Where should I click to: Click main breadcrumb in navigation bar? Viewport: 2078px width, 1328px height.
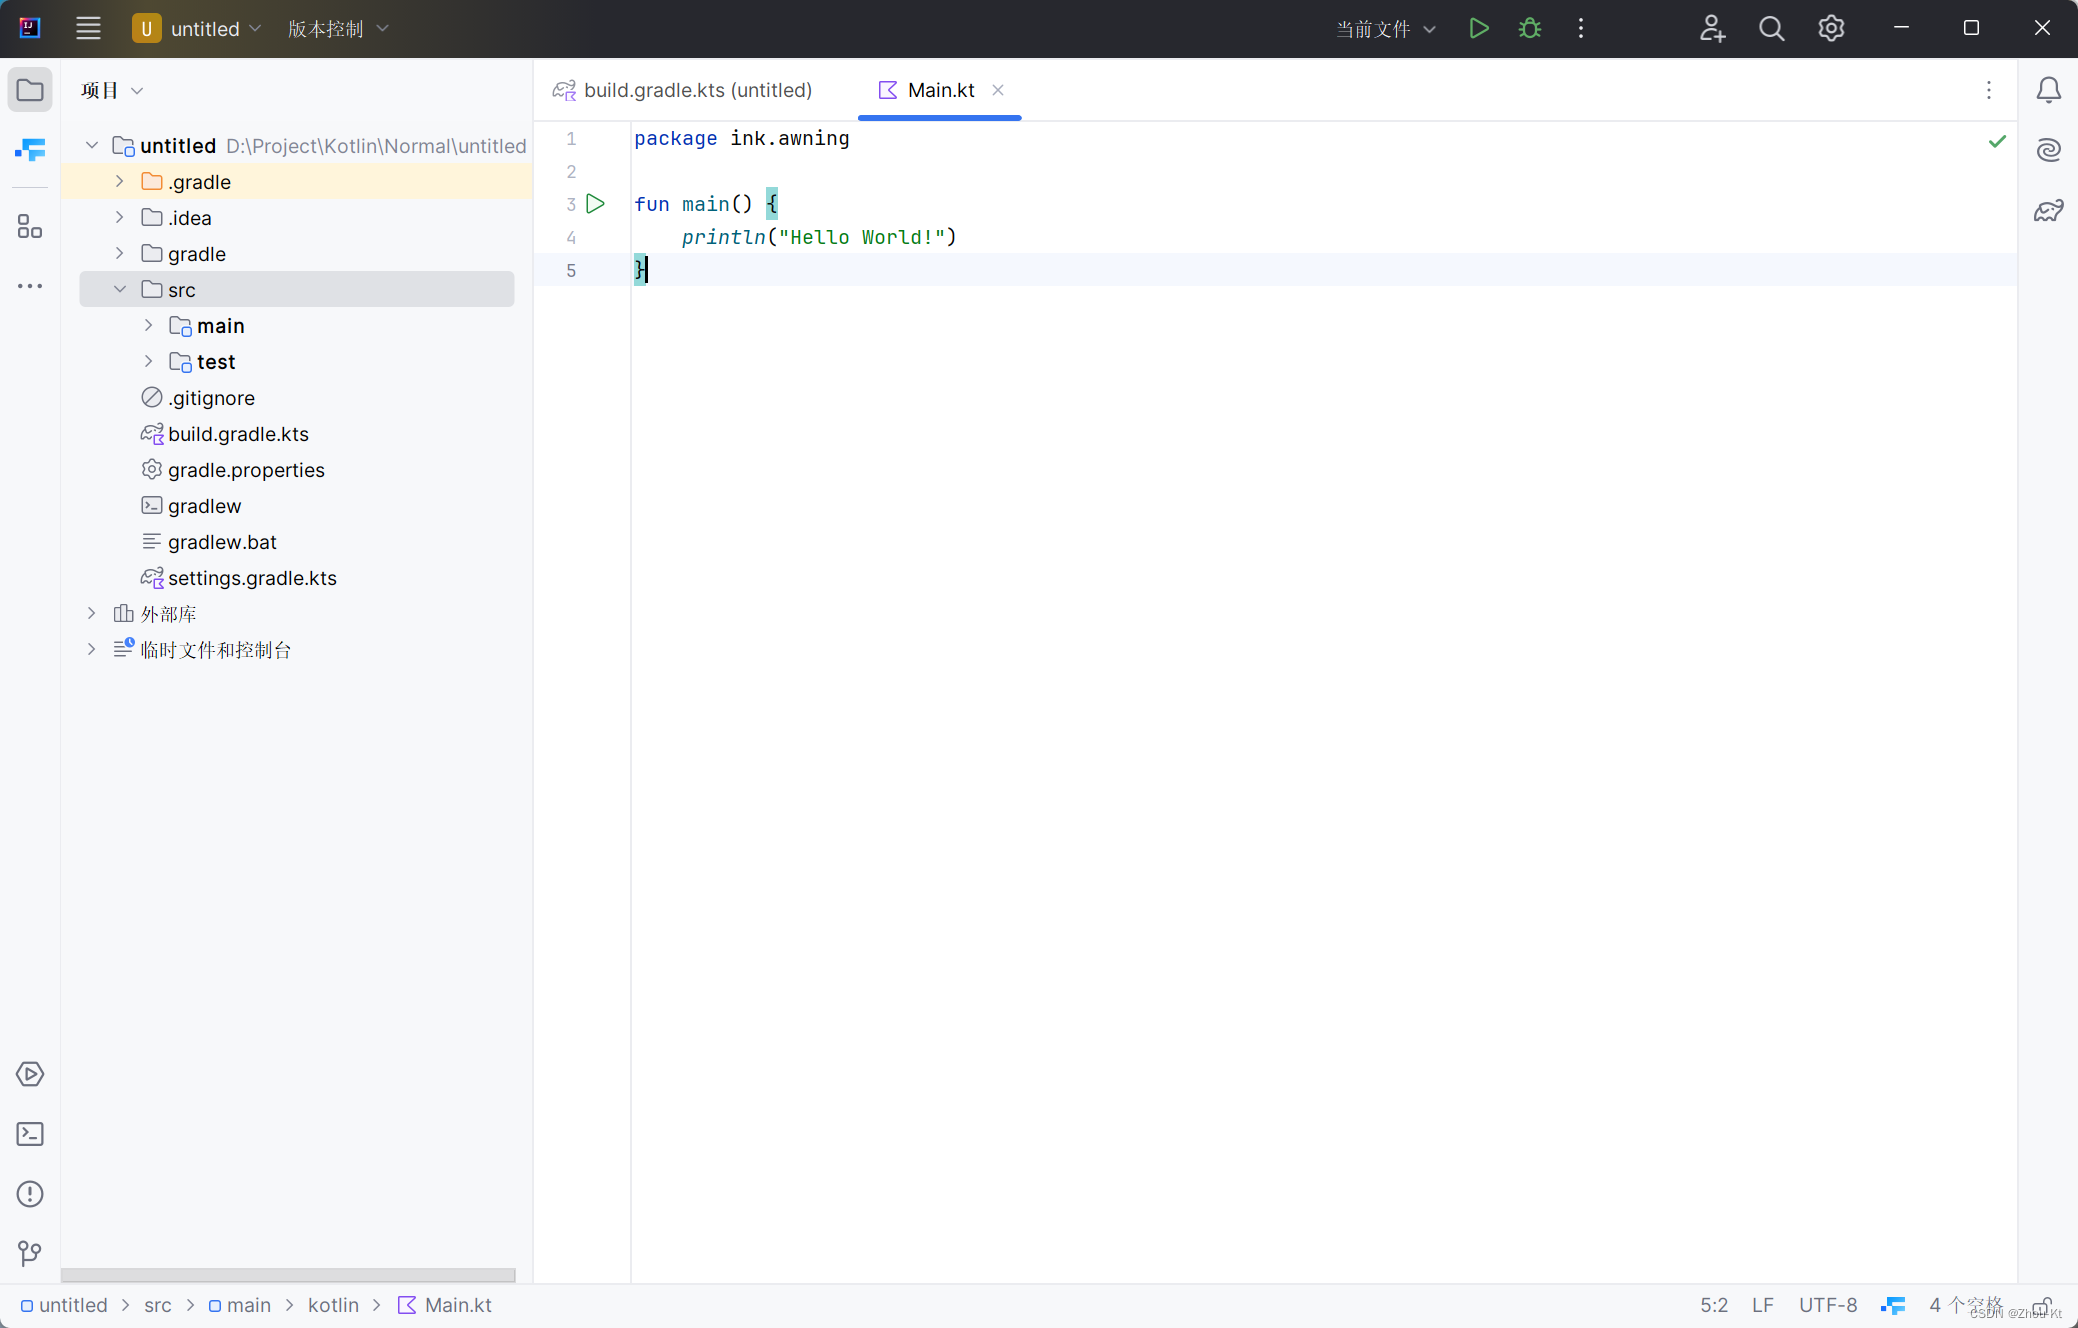pyautogui.click(x=240, y=1305)
